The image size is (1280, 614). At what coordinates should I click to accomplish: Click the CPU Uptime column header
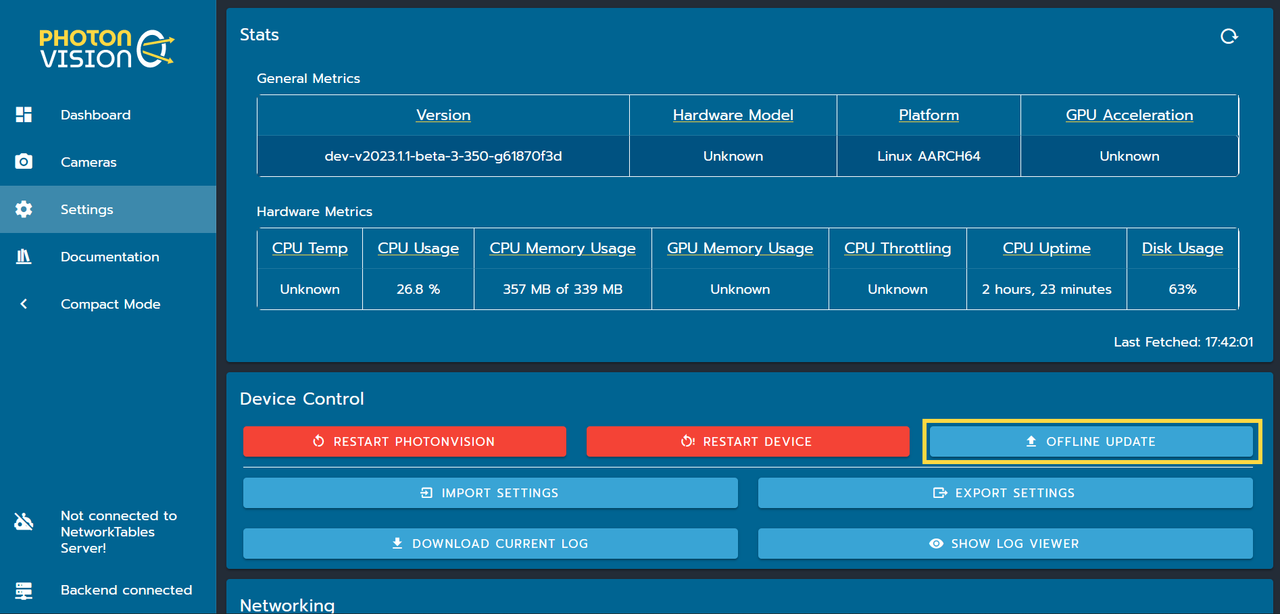tap(1047, 248)
